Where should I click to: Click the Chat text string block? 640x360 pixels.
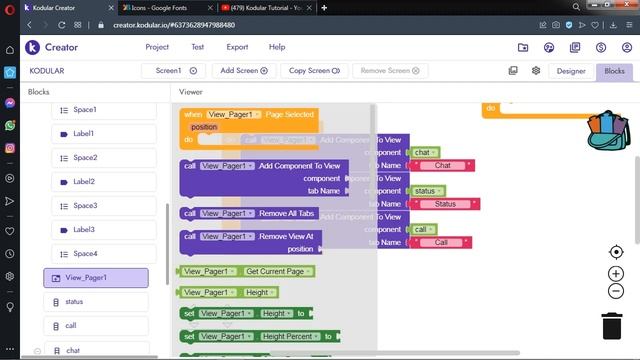click(x=442, y=165)
